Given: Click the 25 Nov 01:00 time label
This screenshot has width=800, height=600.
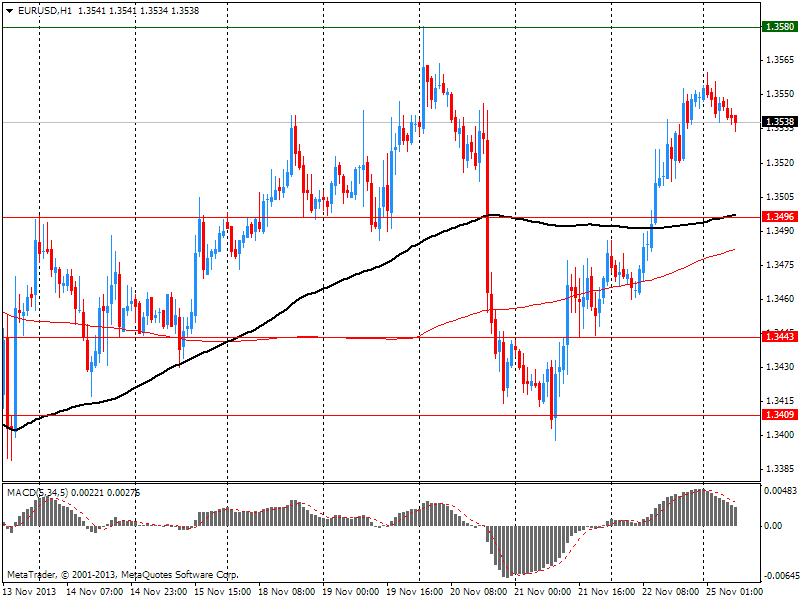Looking at the screenshot, I should pyautogui.click(x=734, y=592).
